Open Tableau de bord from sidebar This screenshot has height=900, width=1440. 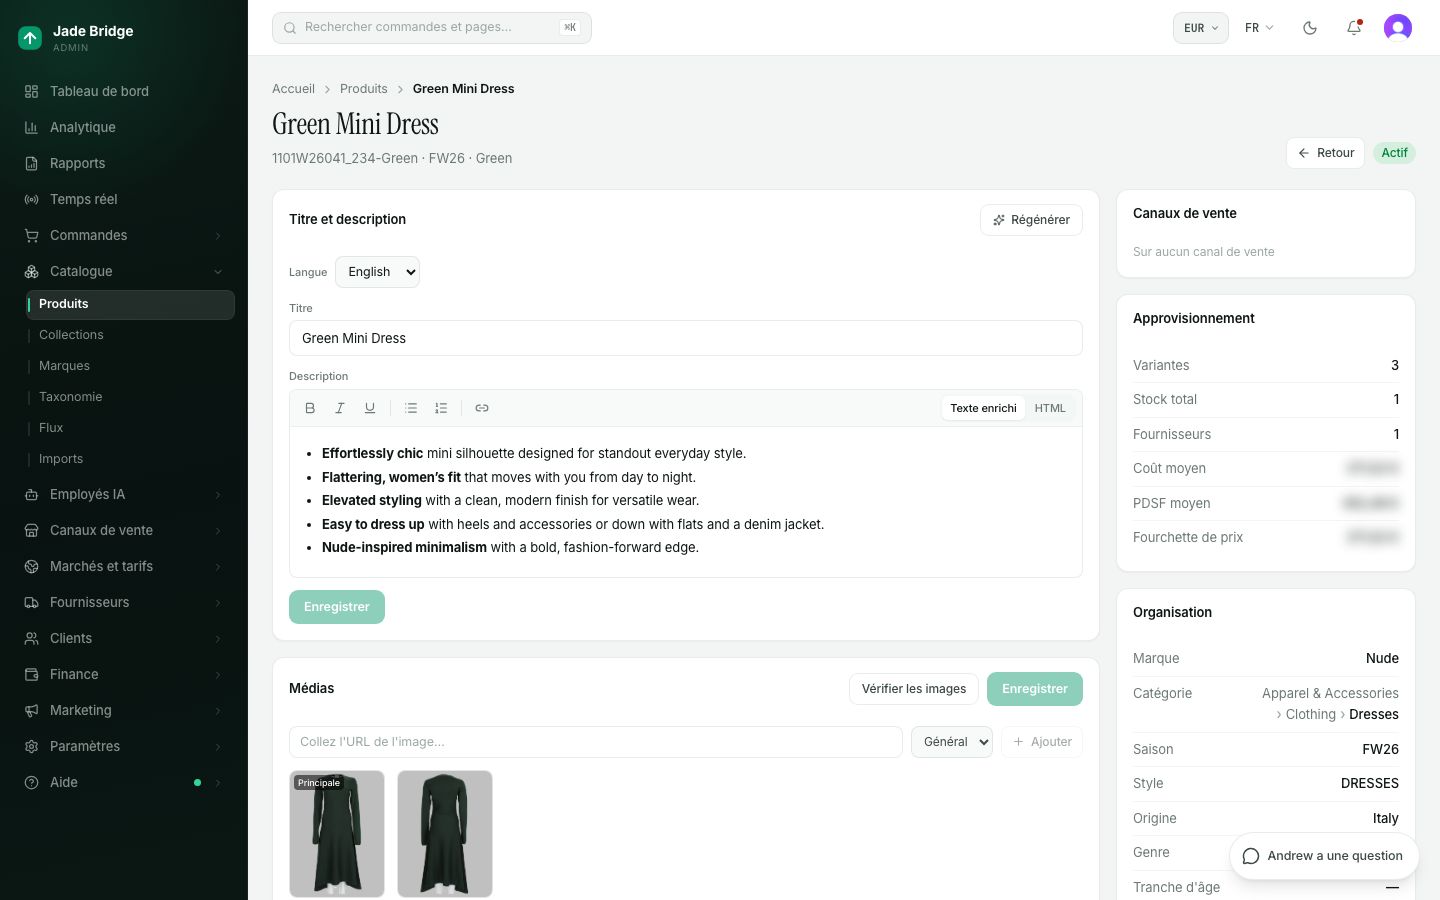[x=124, y=91]
